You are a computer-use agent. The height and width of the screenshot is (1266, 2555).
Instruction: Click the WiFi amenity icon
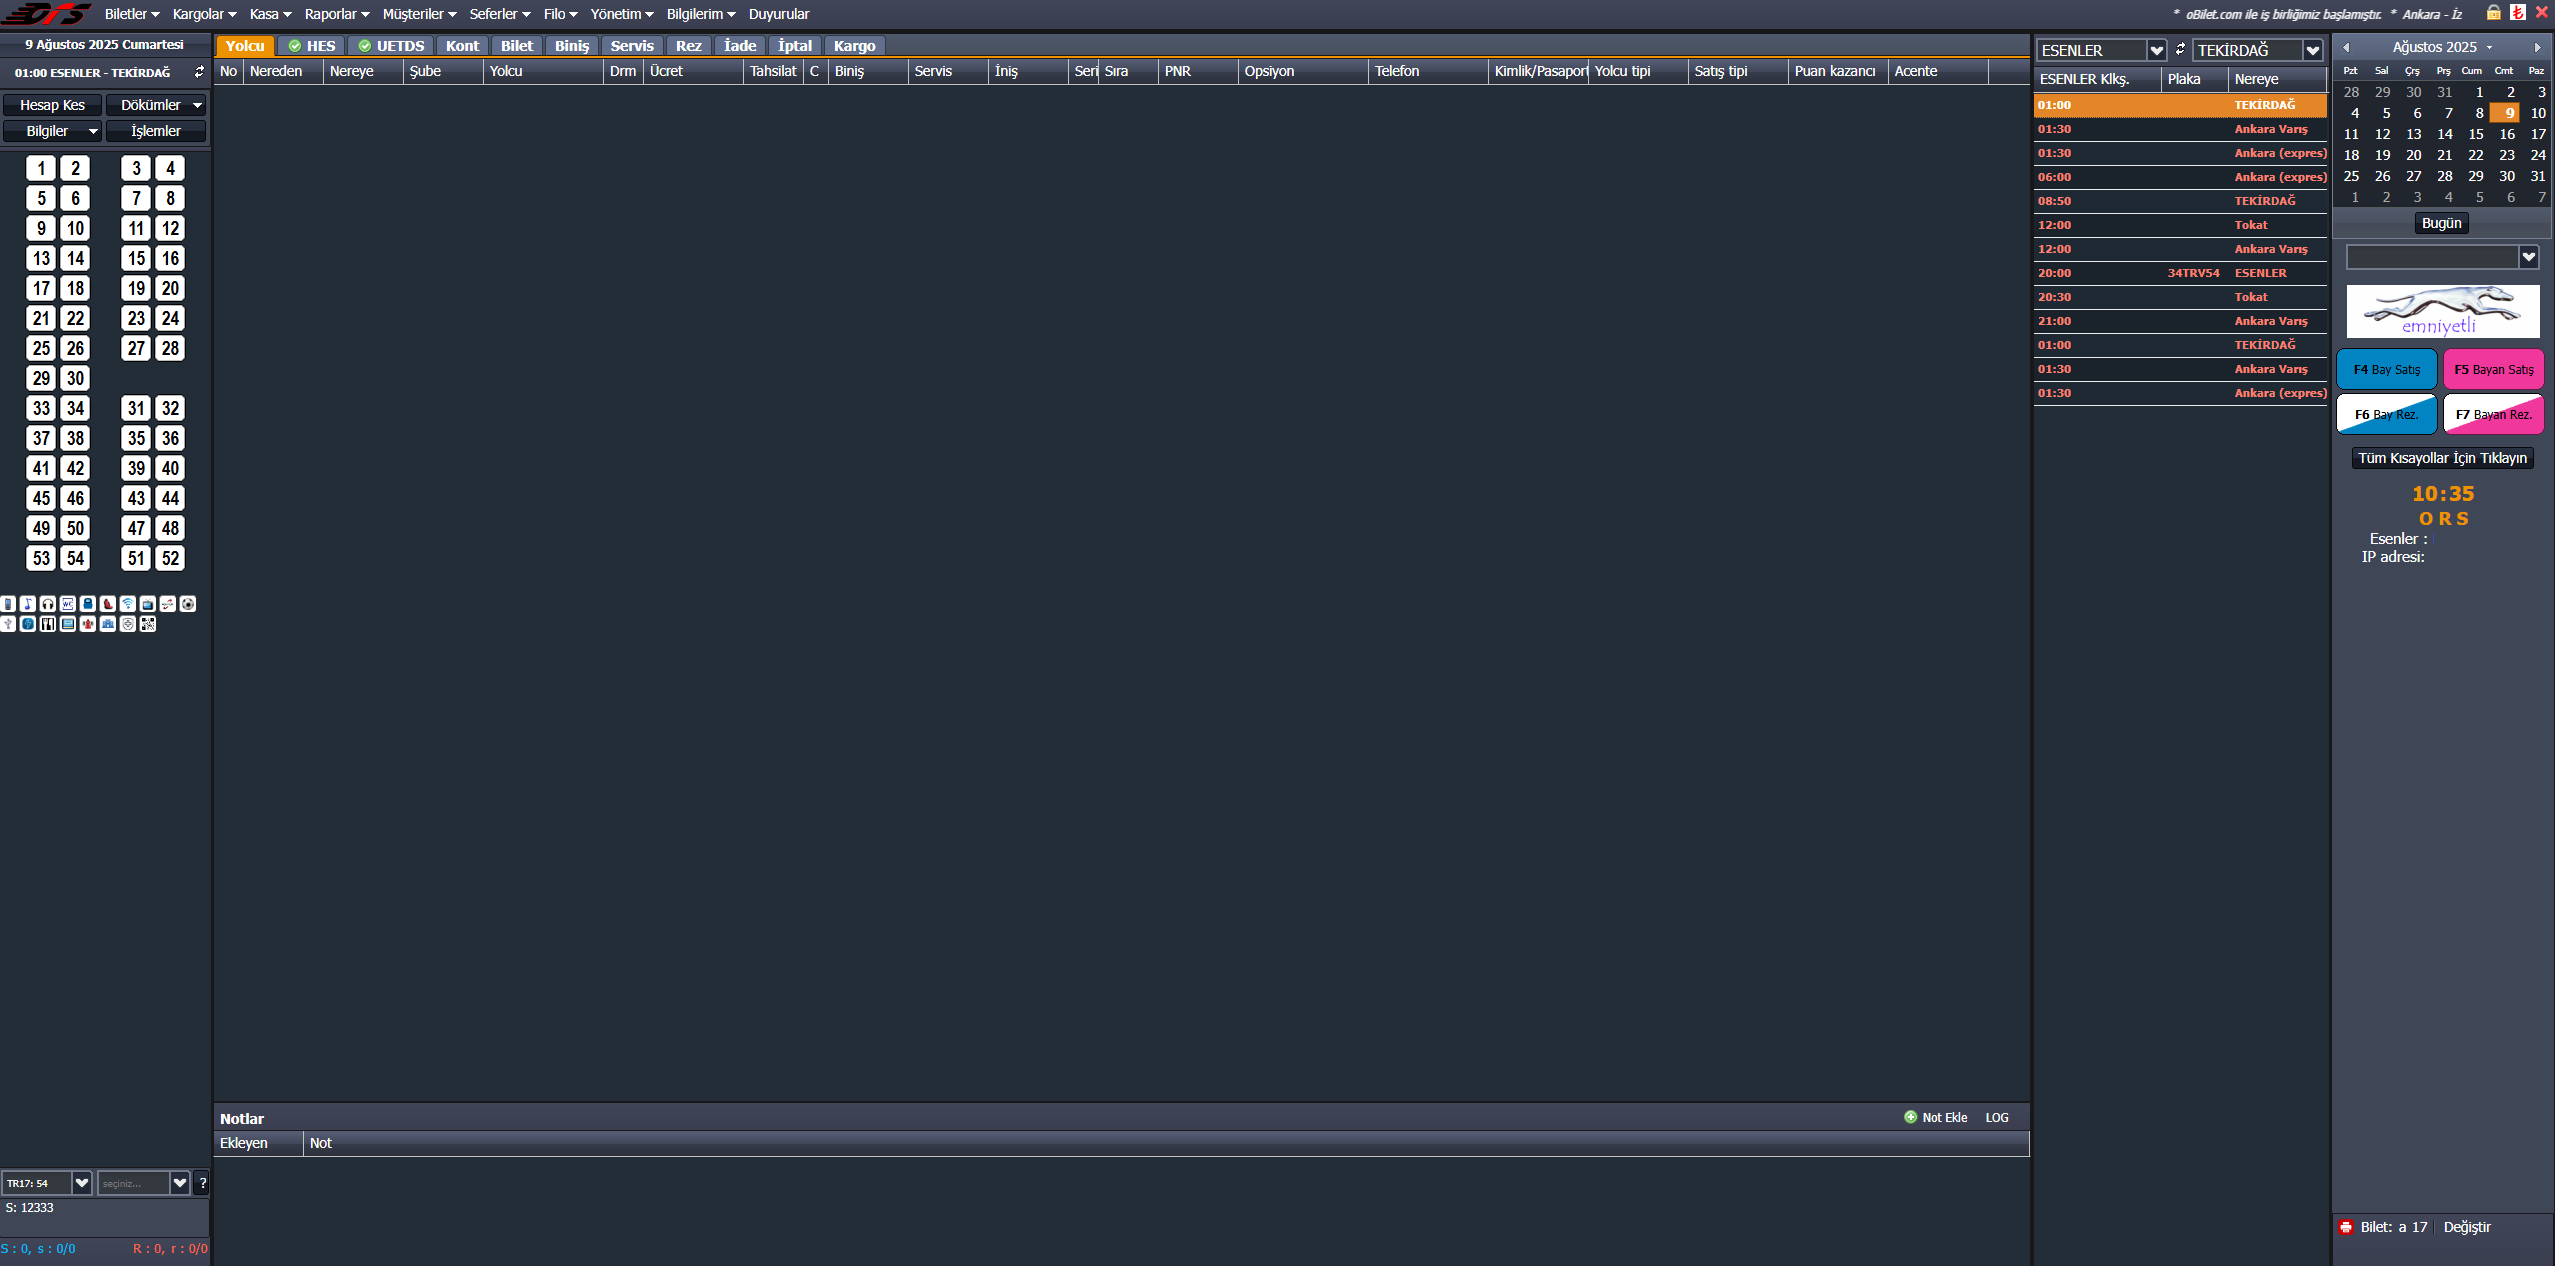[x=128, y=604]
